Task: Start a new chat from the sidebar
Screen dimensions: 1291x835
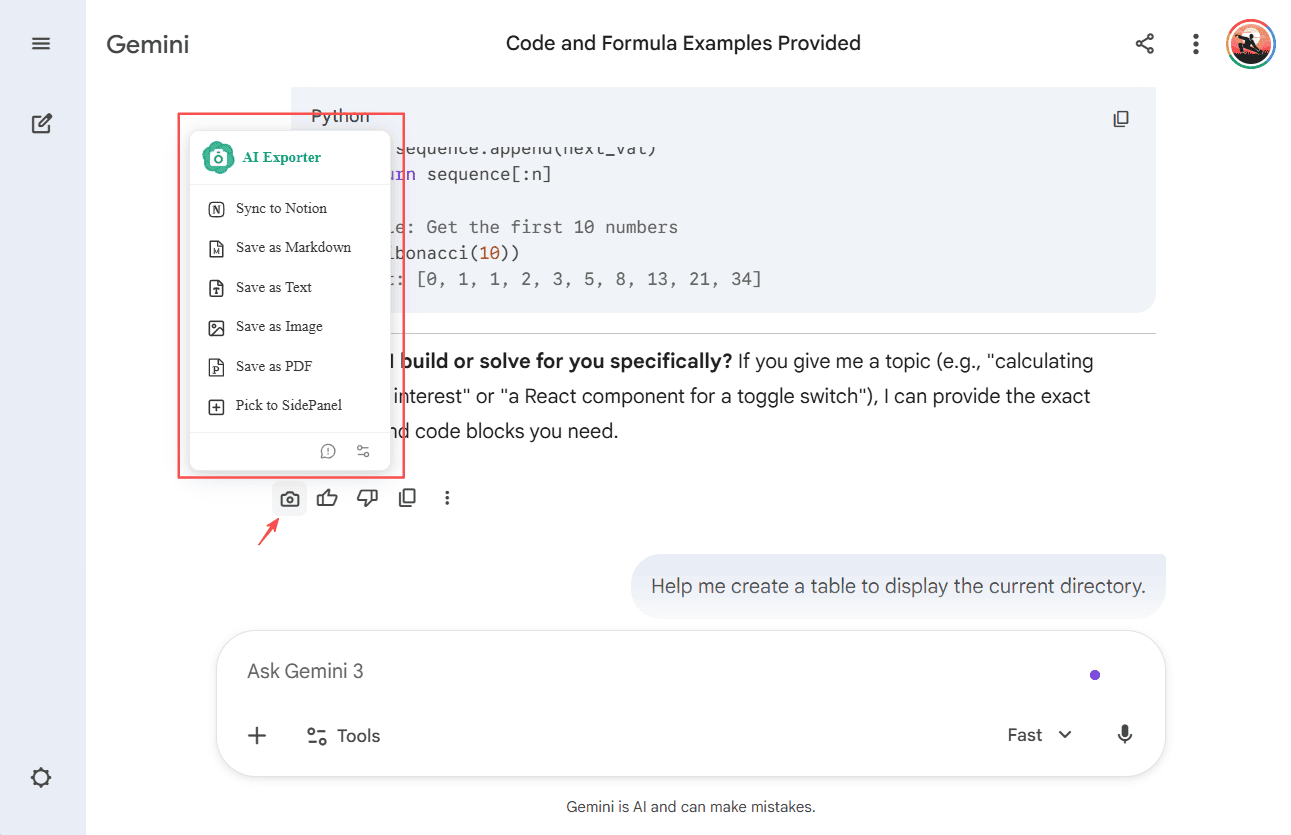Action: pyautogui.click(x=41, y=122)
